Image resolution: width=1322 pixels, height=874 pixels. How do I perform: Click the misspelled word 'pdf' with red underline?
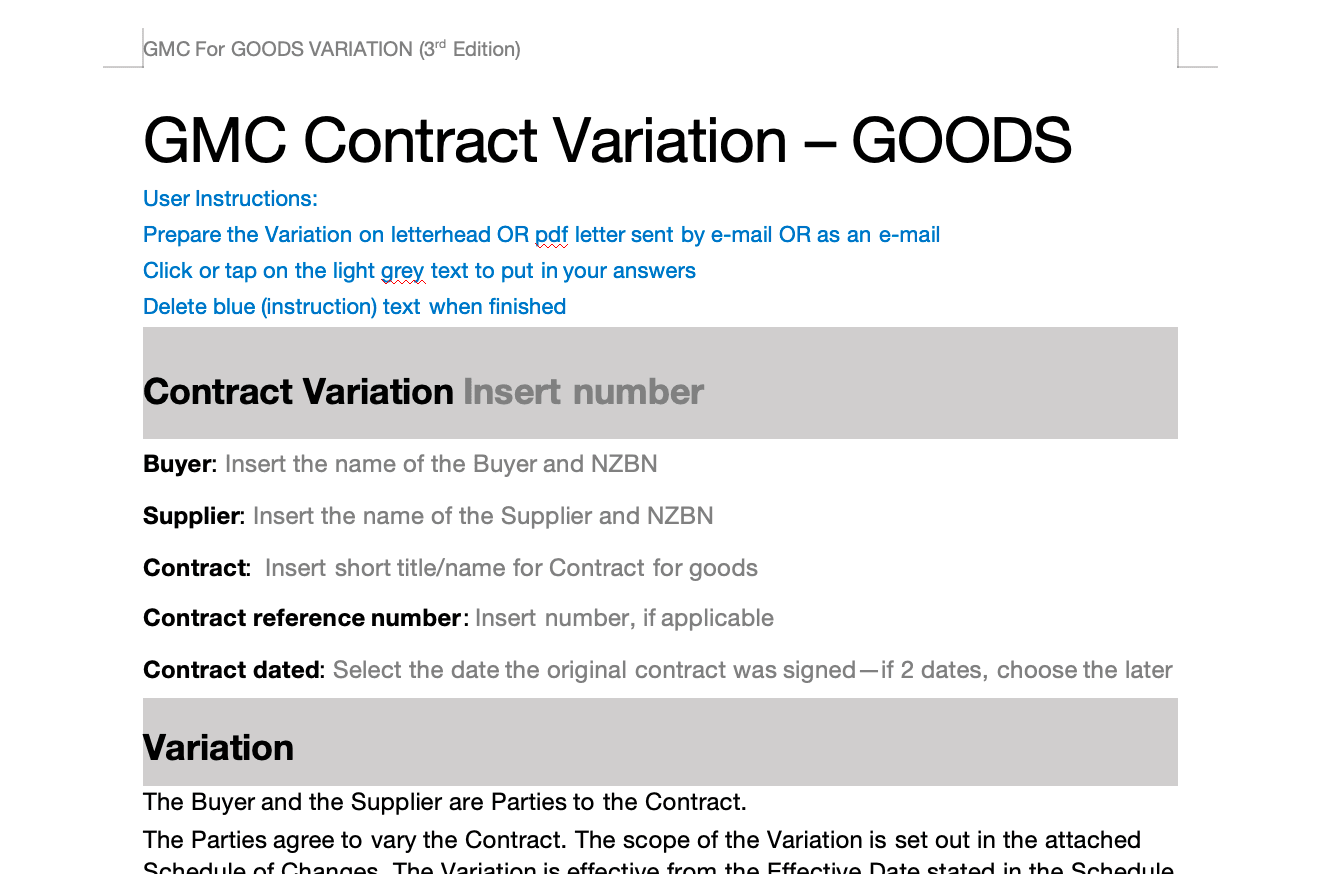pos(551,236)
